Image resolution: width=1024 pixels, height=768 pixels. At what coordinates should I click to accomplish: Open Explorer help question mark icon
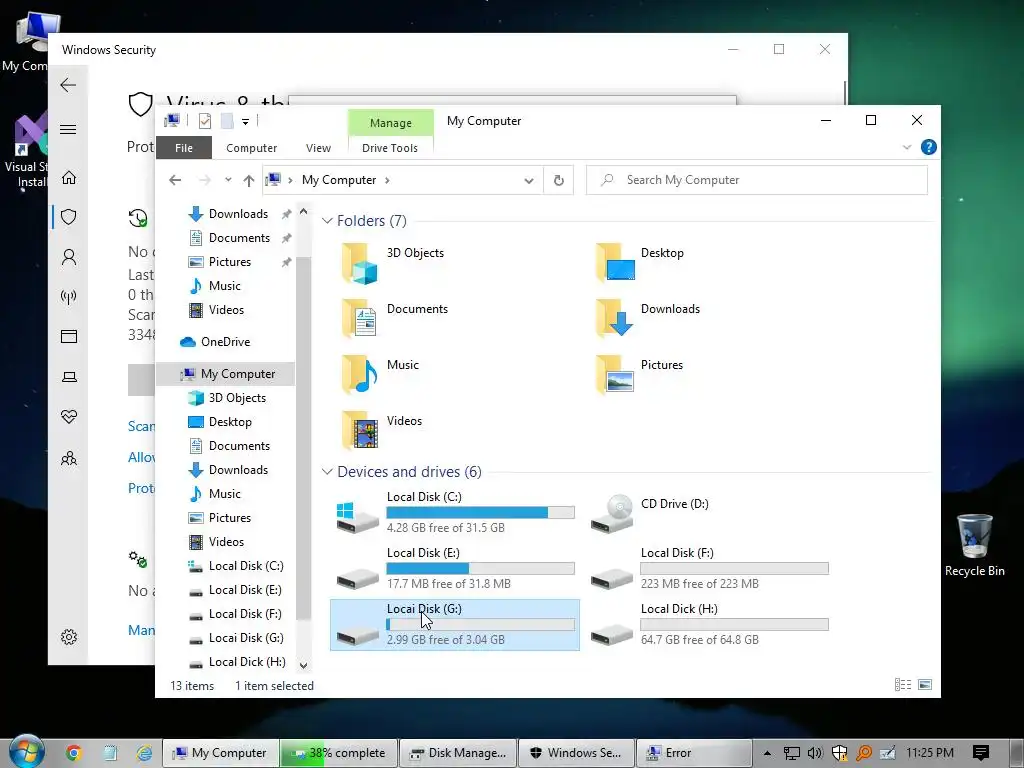(x=928, y=147)
